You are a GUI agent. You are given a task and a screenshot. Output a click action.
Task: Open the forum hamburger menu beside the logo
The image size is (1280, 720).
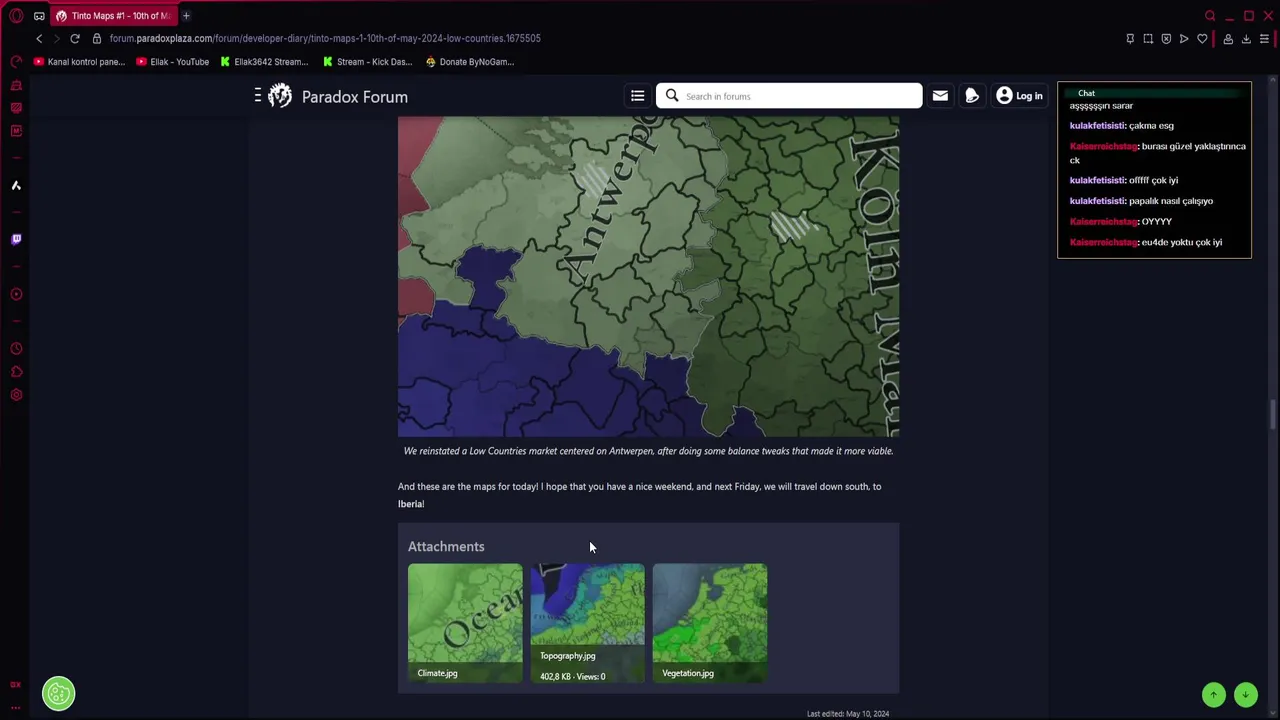point(258,95)
